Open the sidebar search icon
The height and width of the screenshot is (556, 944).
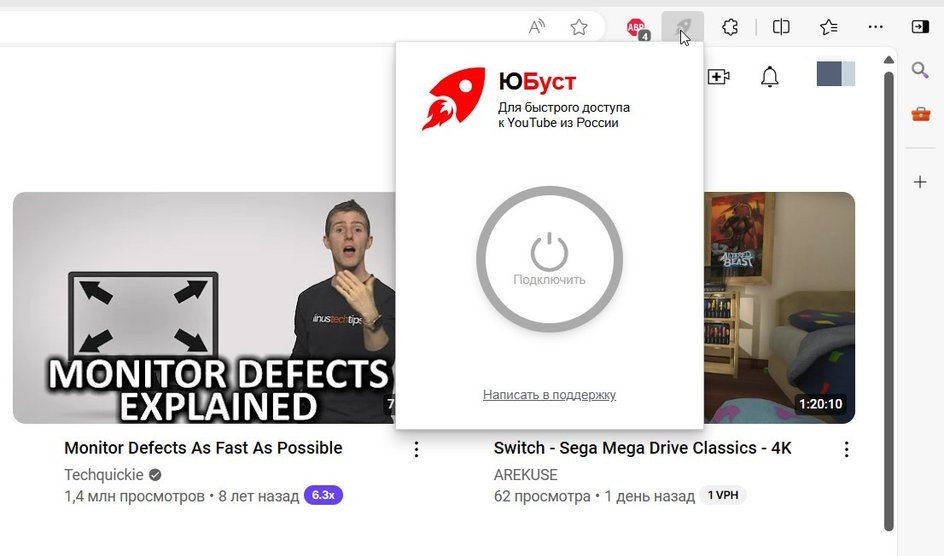(920, 70)
